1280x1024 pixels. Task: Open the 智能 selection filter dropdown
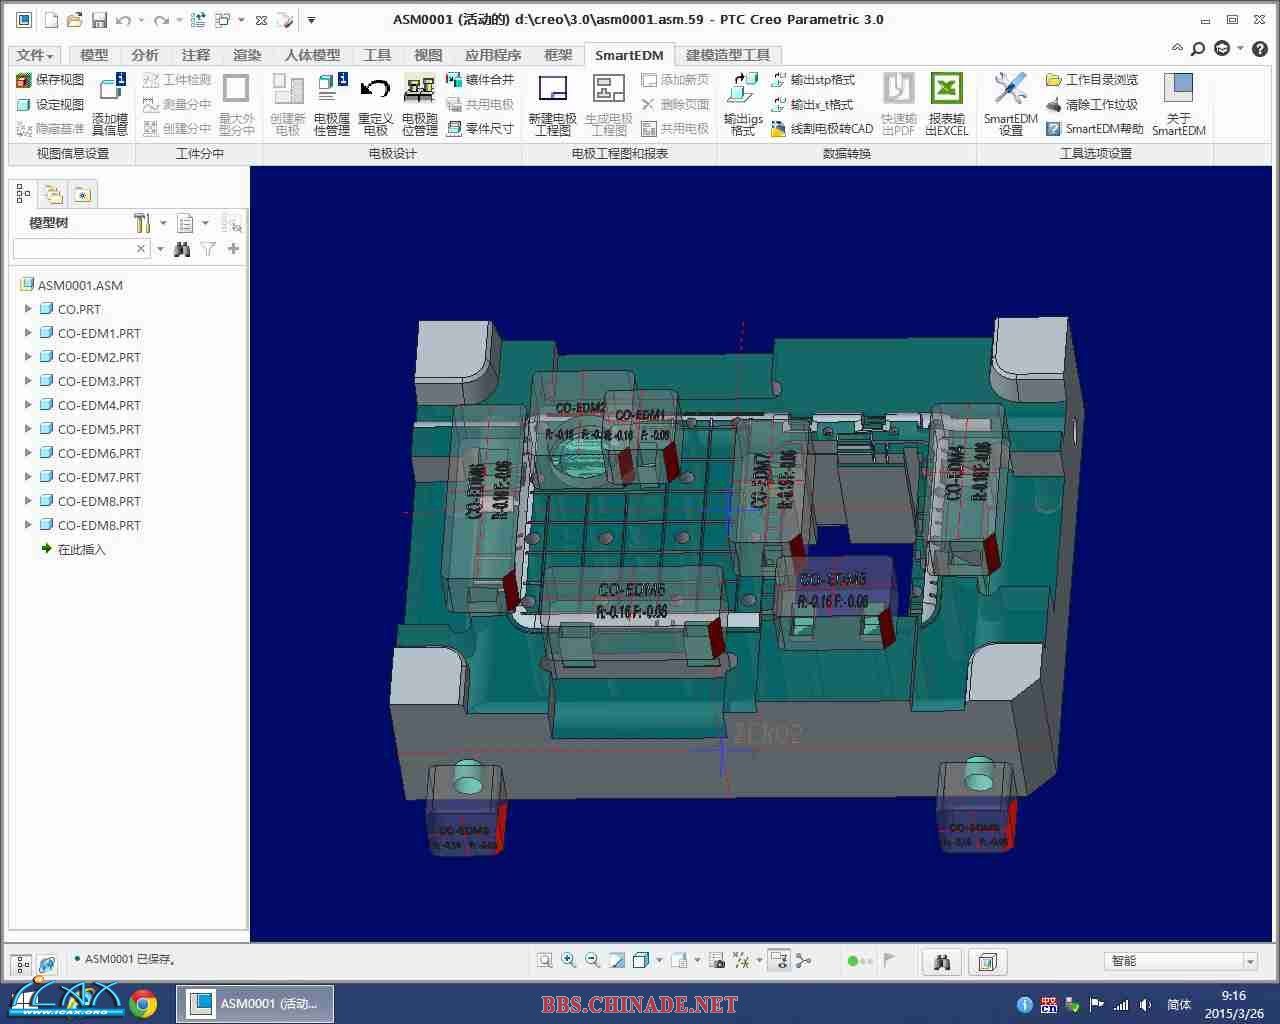1249,961
